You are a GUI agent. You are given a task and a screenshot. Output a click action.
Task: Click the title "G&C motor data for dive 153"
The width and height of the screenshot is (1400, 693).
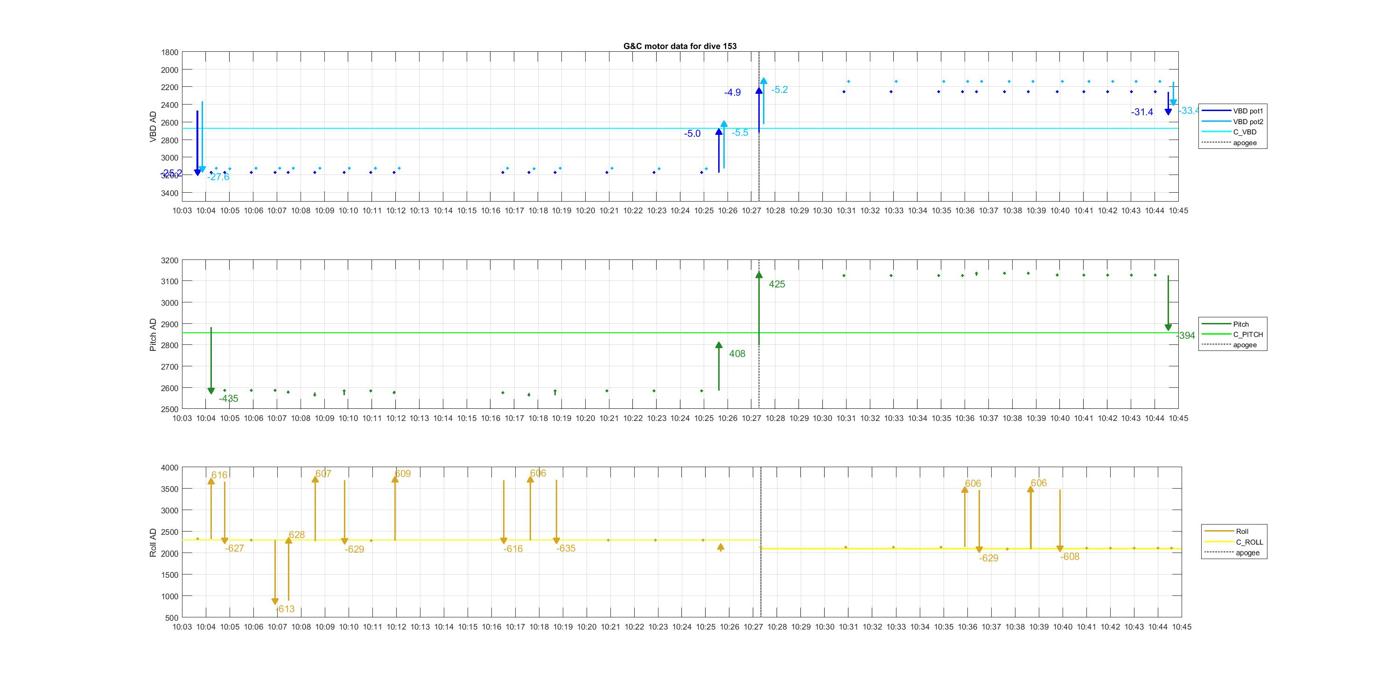(680, 46)
